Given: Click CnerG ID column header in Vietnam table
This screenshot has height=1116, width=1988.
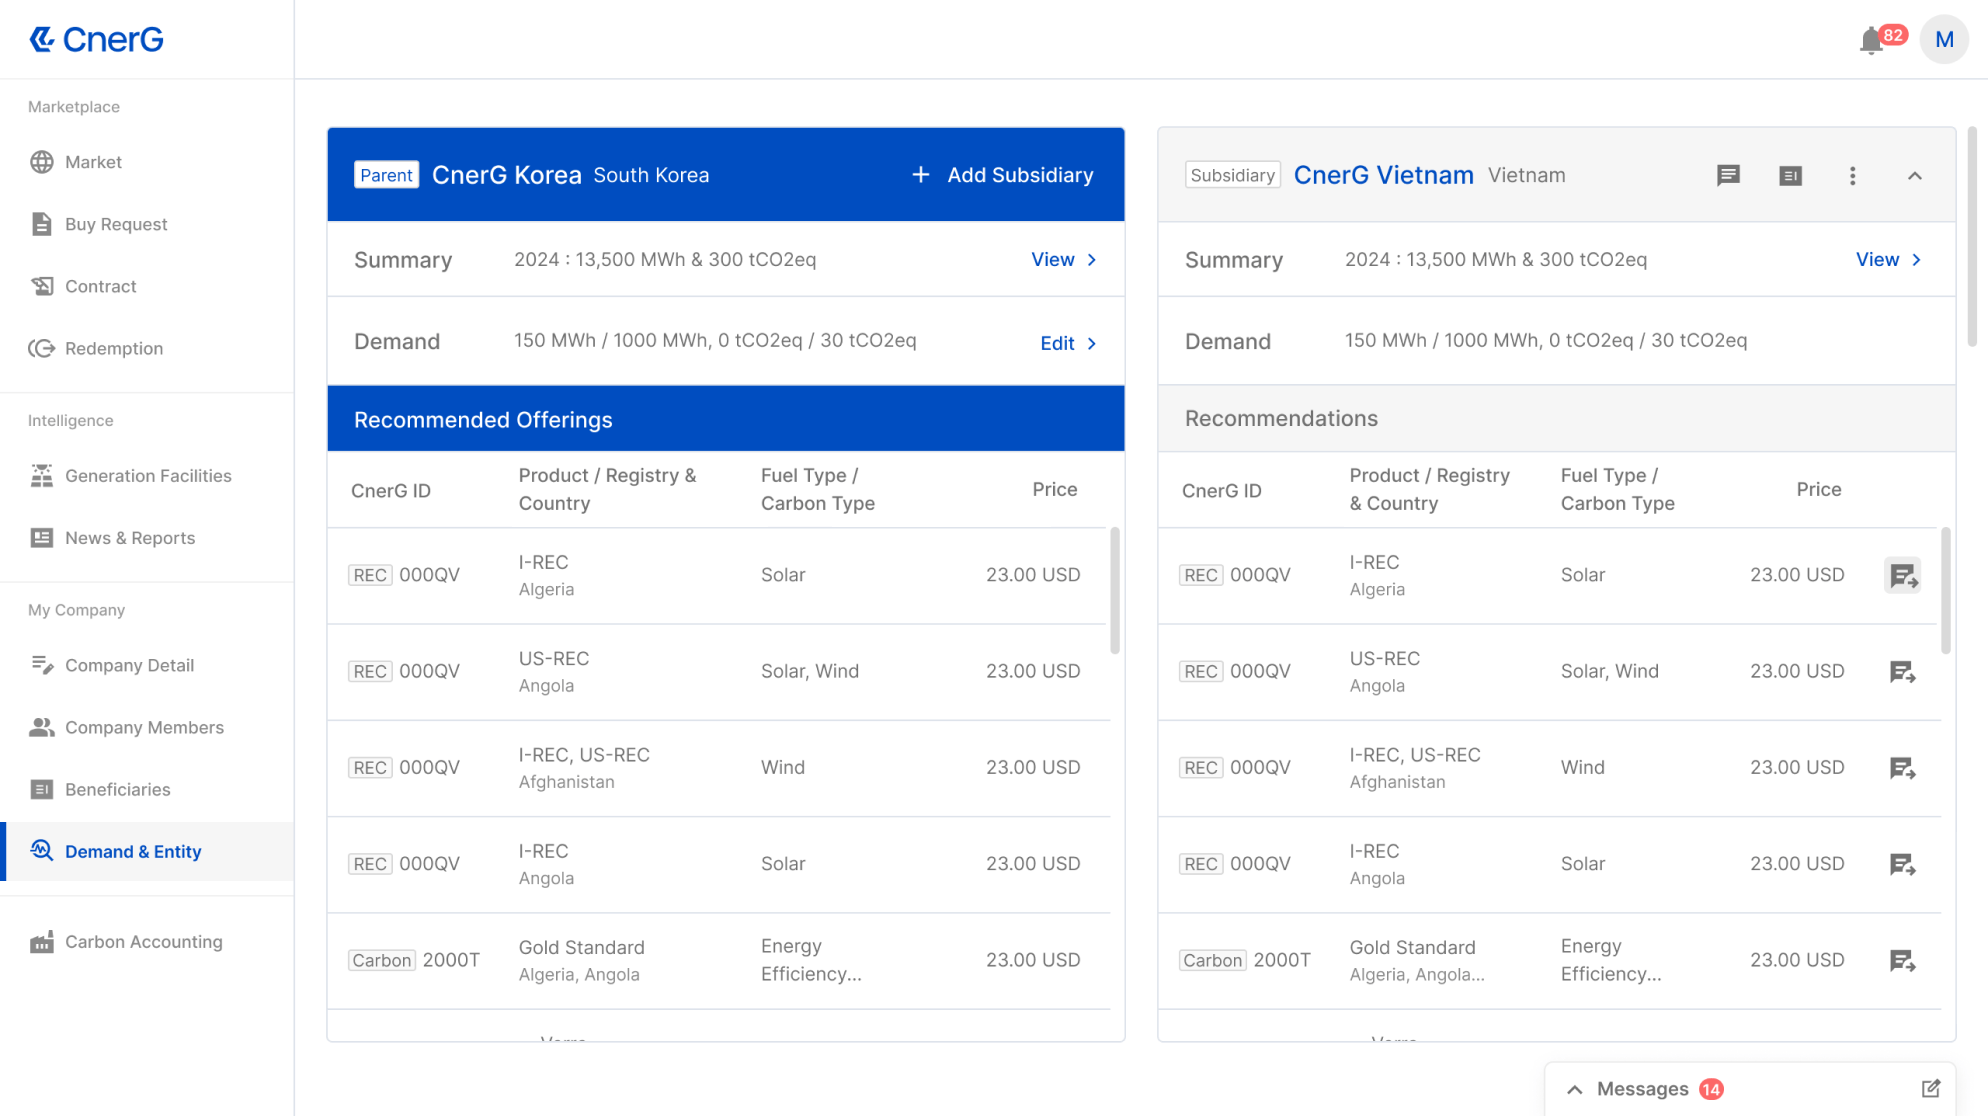Looking at the screenshot, I should (x=1221, y=490).
